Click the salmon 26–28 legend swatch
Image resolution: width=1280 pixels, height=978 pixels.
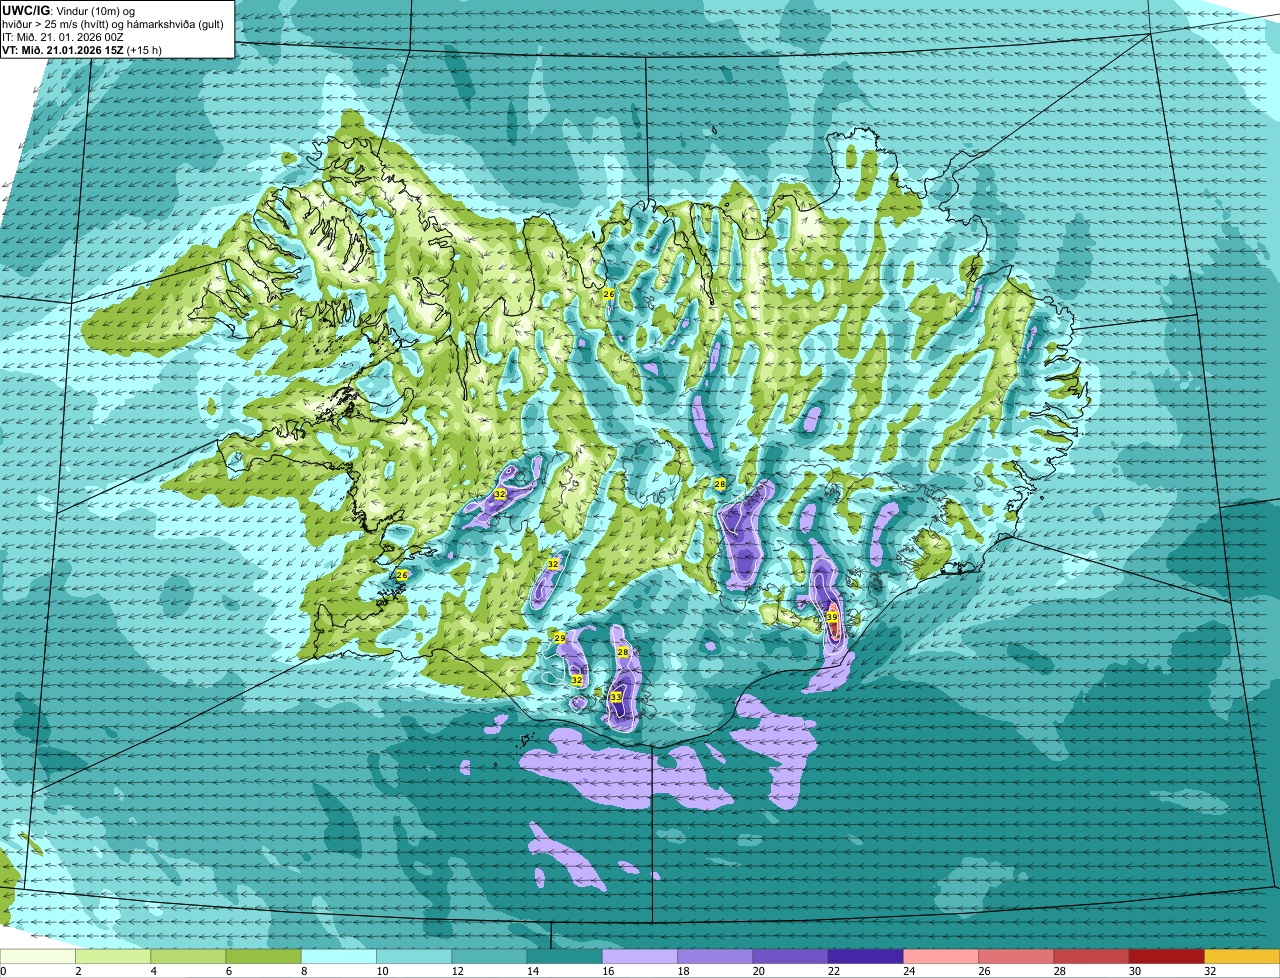tap(1016, 957)
